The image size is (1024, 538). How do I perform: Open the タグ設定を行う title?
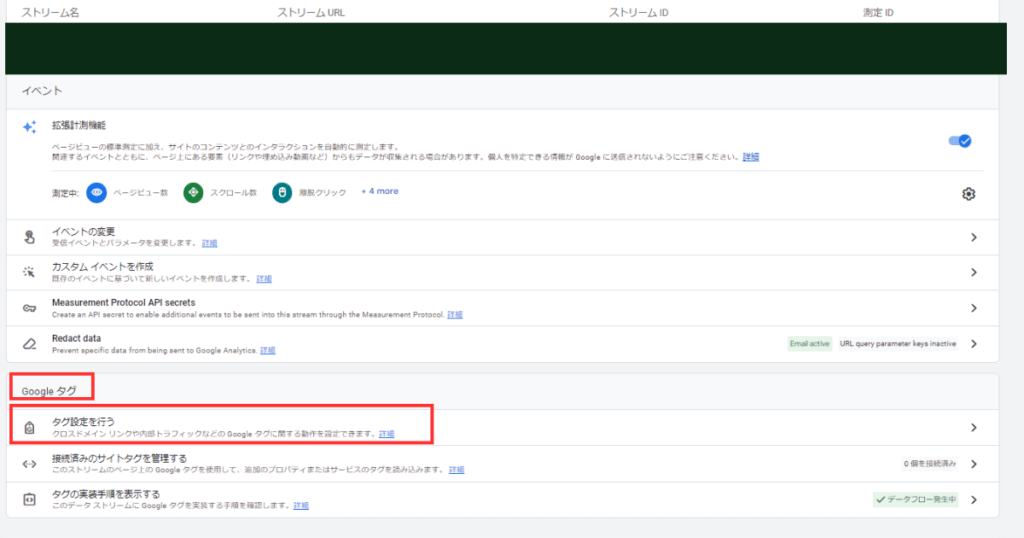coord(83,422)
